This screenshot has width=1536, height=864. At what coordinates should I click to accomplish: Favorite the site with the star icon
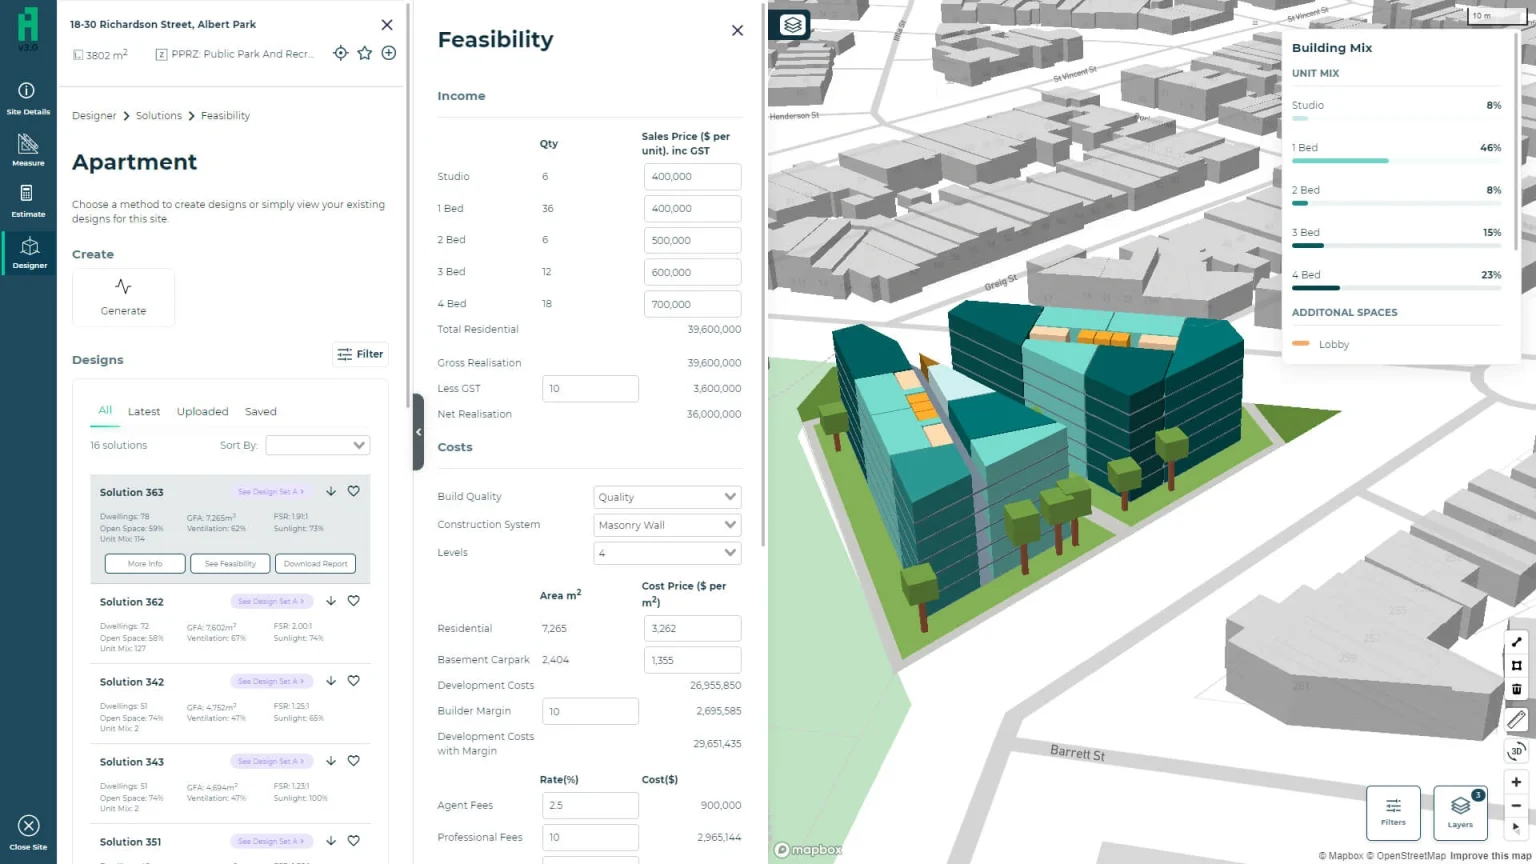coord(365,53)
